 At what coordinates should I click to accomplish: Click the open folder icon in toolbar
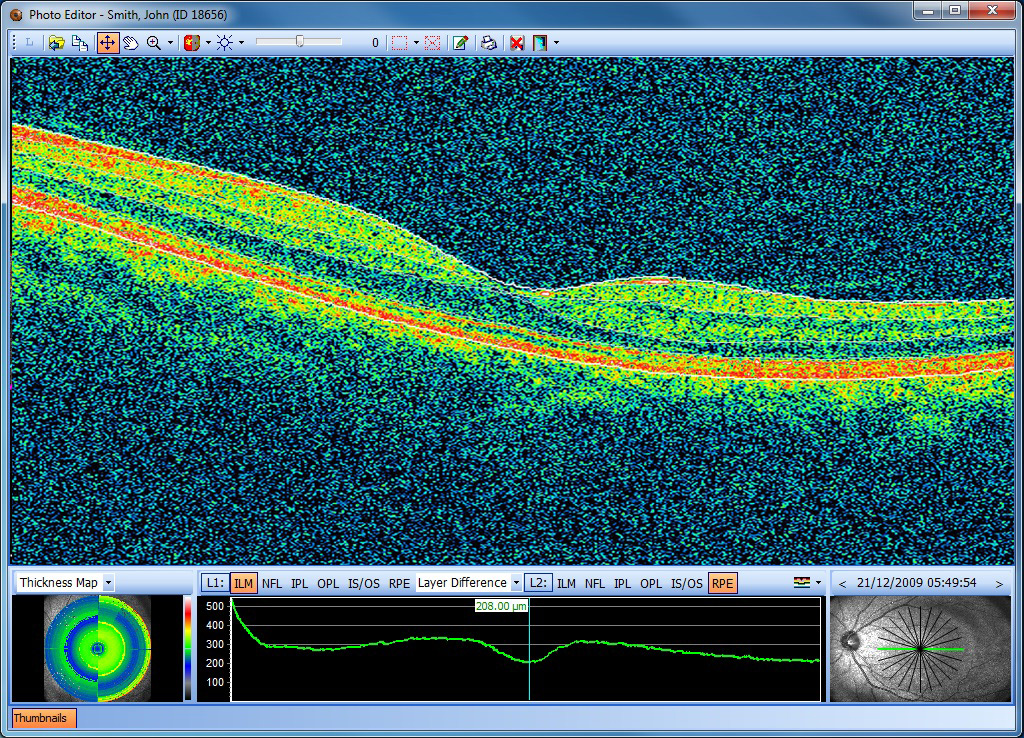click(56, 43)
